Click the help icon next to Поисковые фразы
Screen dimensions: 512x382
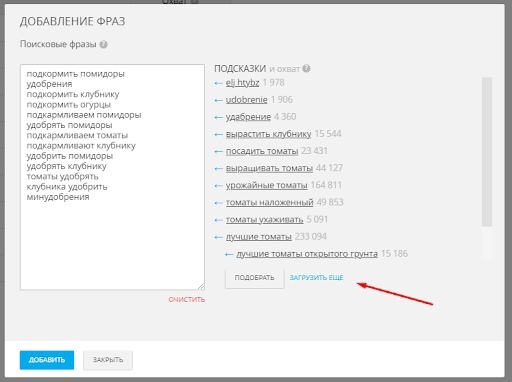click(104, 44)
